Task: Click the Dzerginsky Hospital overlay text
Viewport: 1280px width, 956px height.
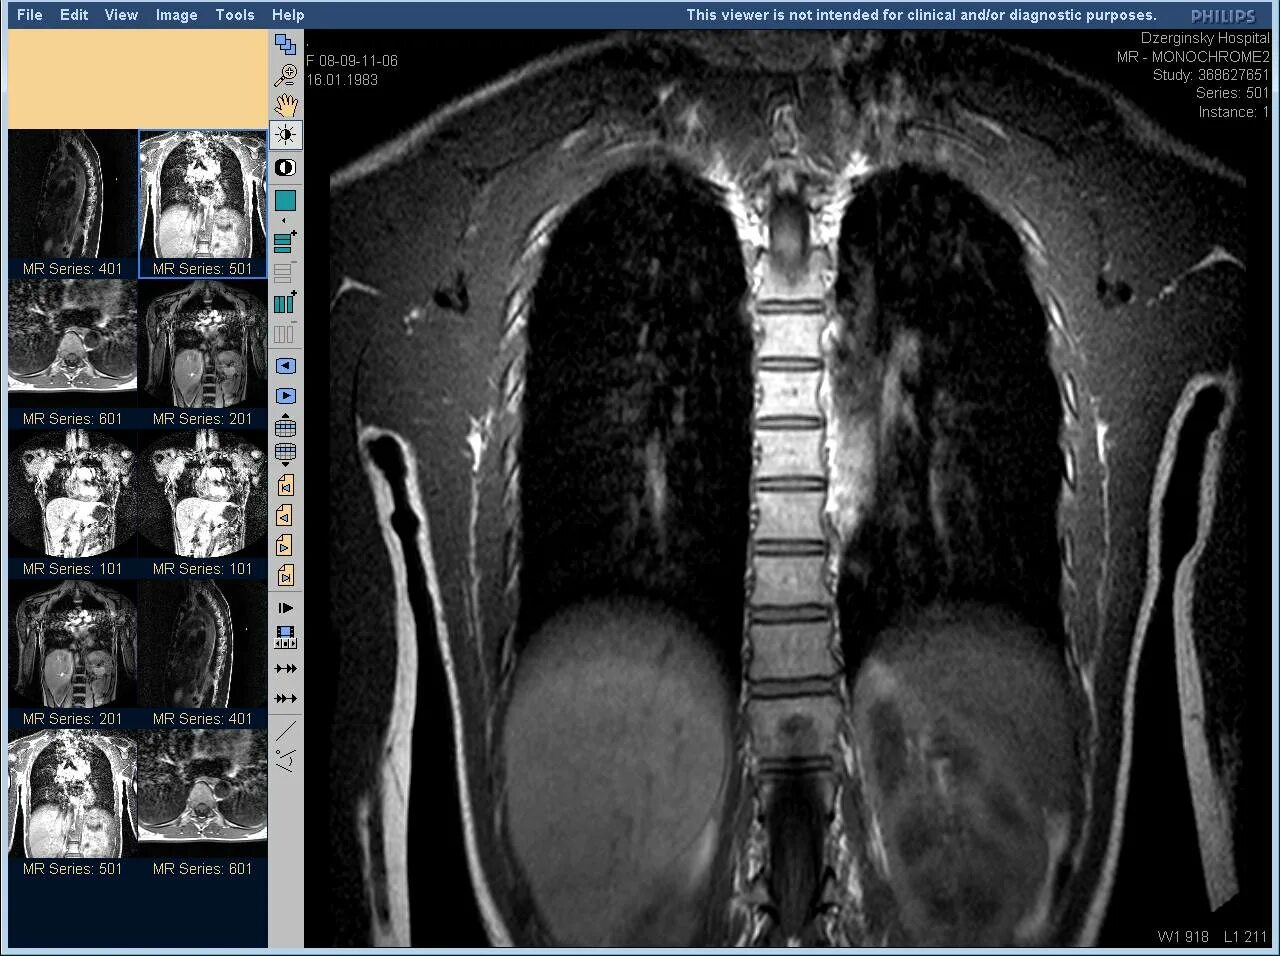Action: [1205, 38]
